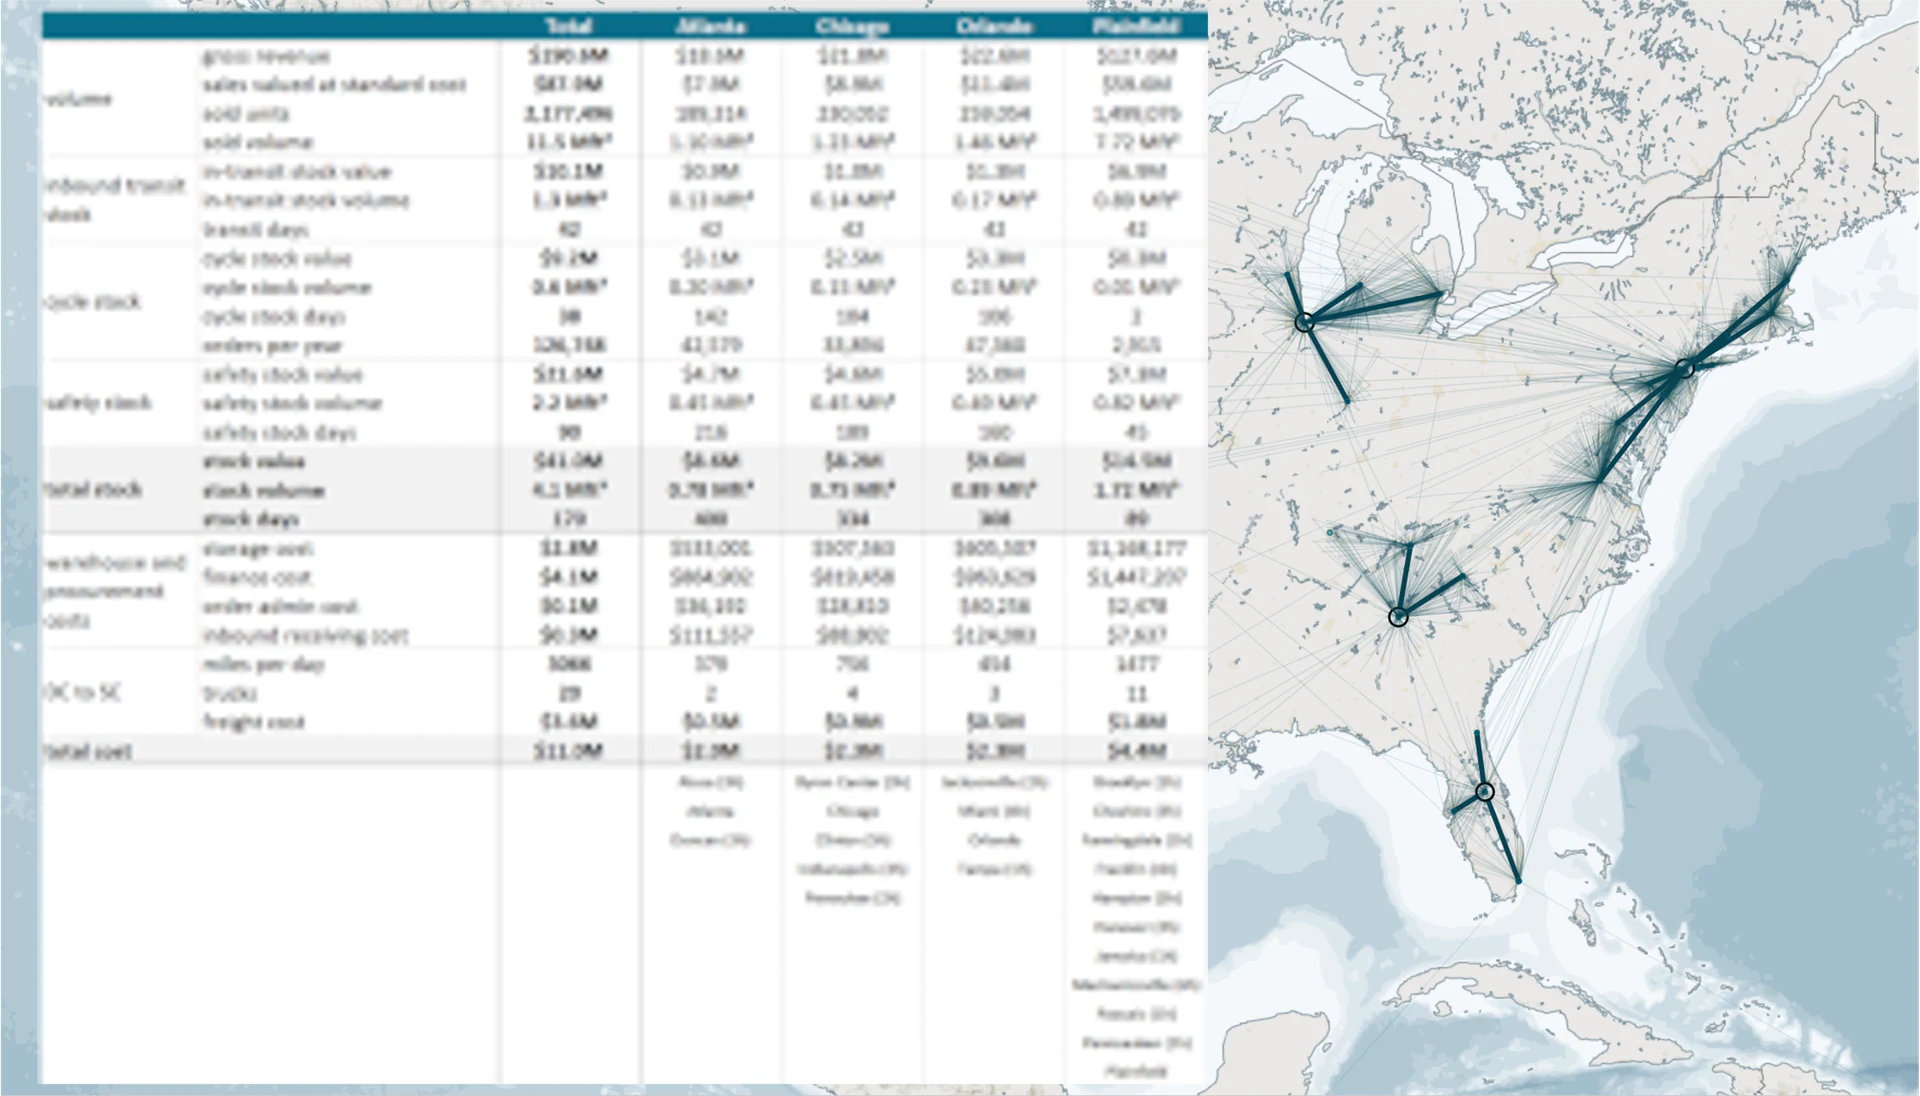
Task: Click the inbound transit stock group label
Action: pos(114,200)
